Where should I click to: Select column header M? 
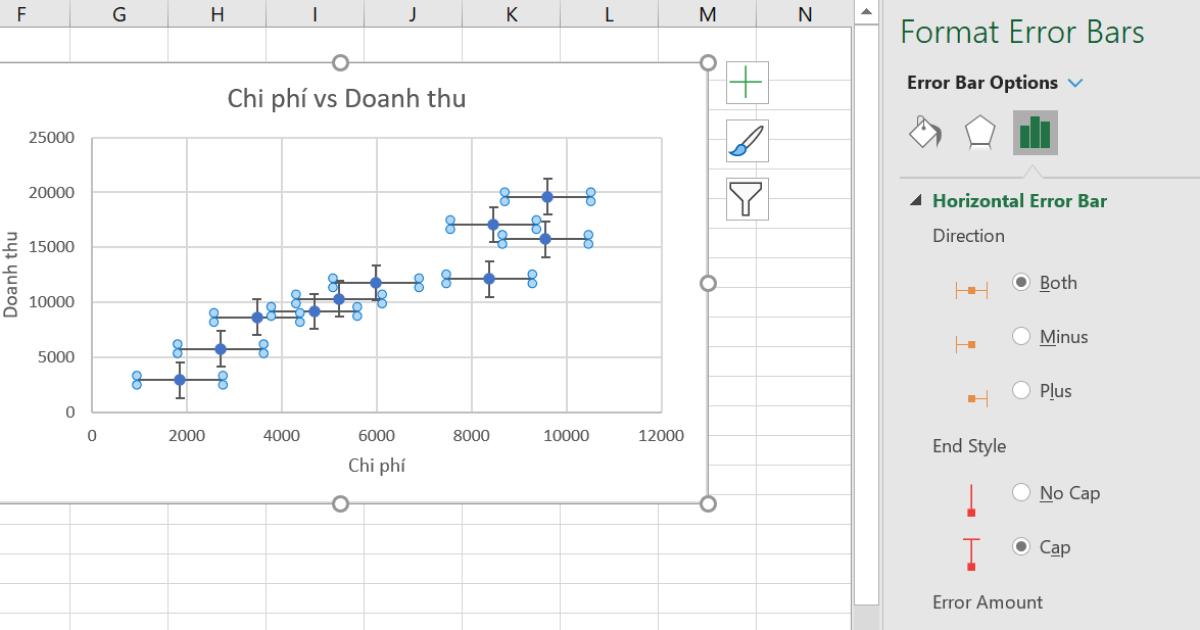click(707, 15)
